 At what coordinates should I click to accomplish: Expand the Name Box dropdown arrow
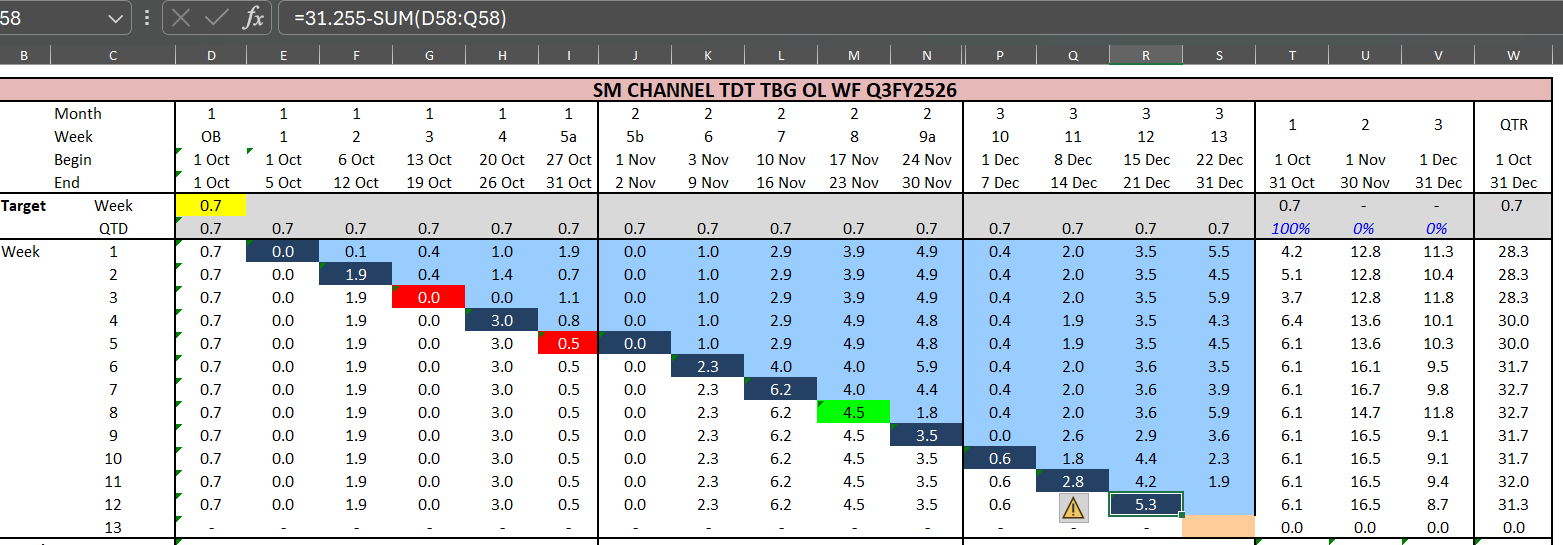[117, 17]
